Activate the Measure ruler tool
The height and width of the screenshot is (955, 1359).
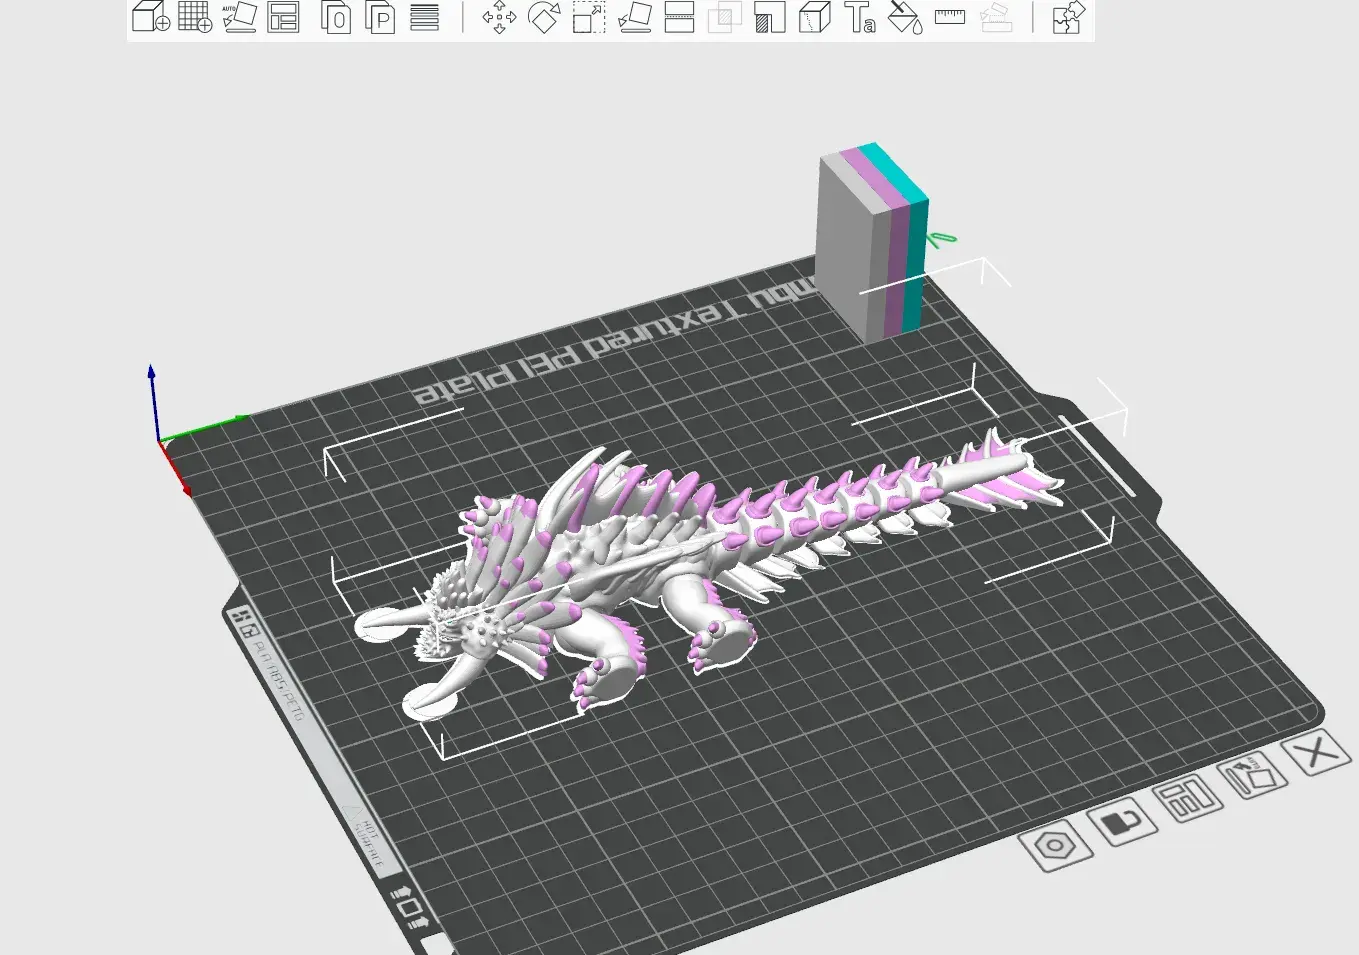[x=949, y=17]
